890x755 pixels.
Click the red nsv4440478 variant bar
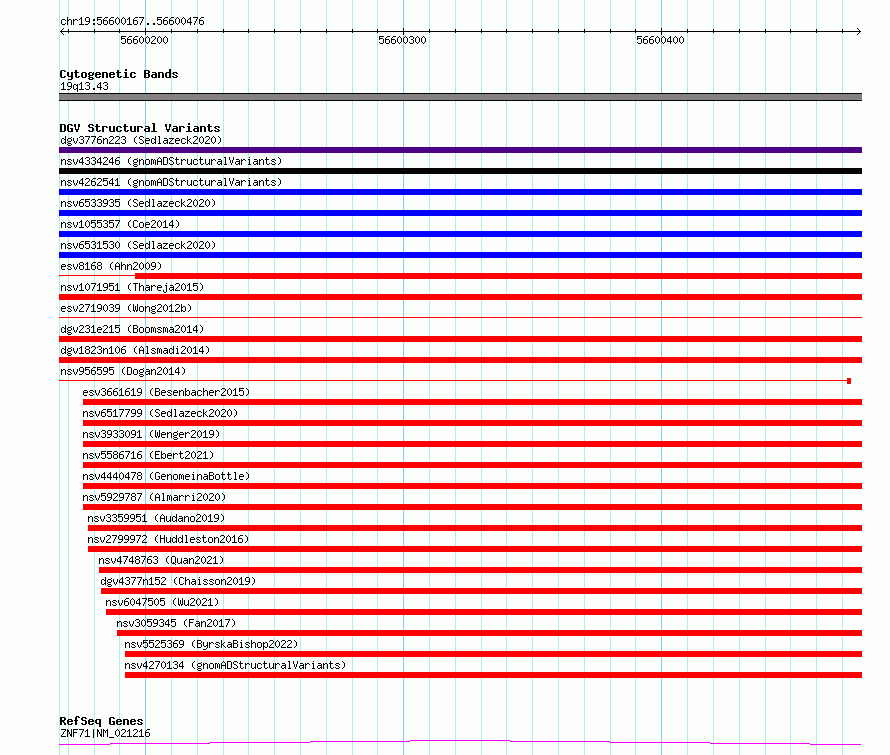(472, 486)
